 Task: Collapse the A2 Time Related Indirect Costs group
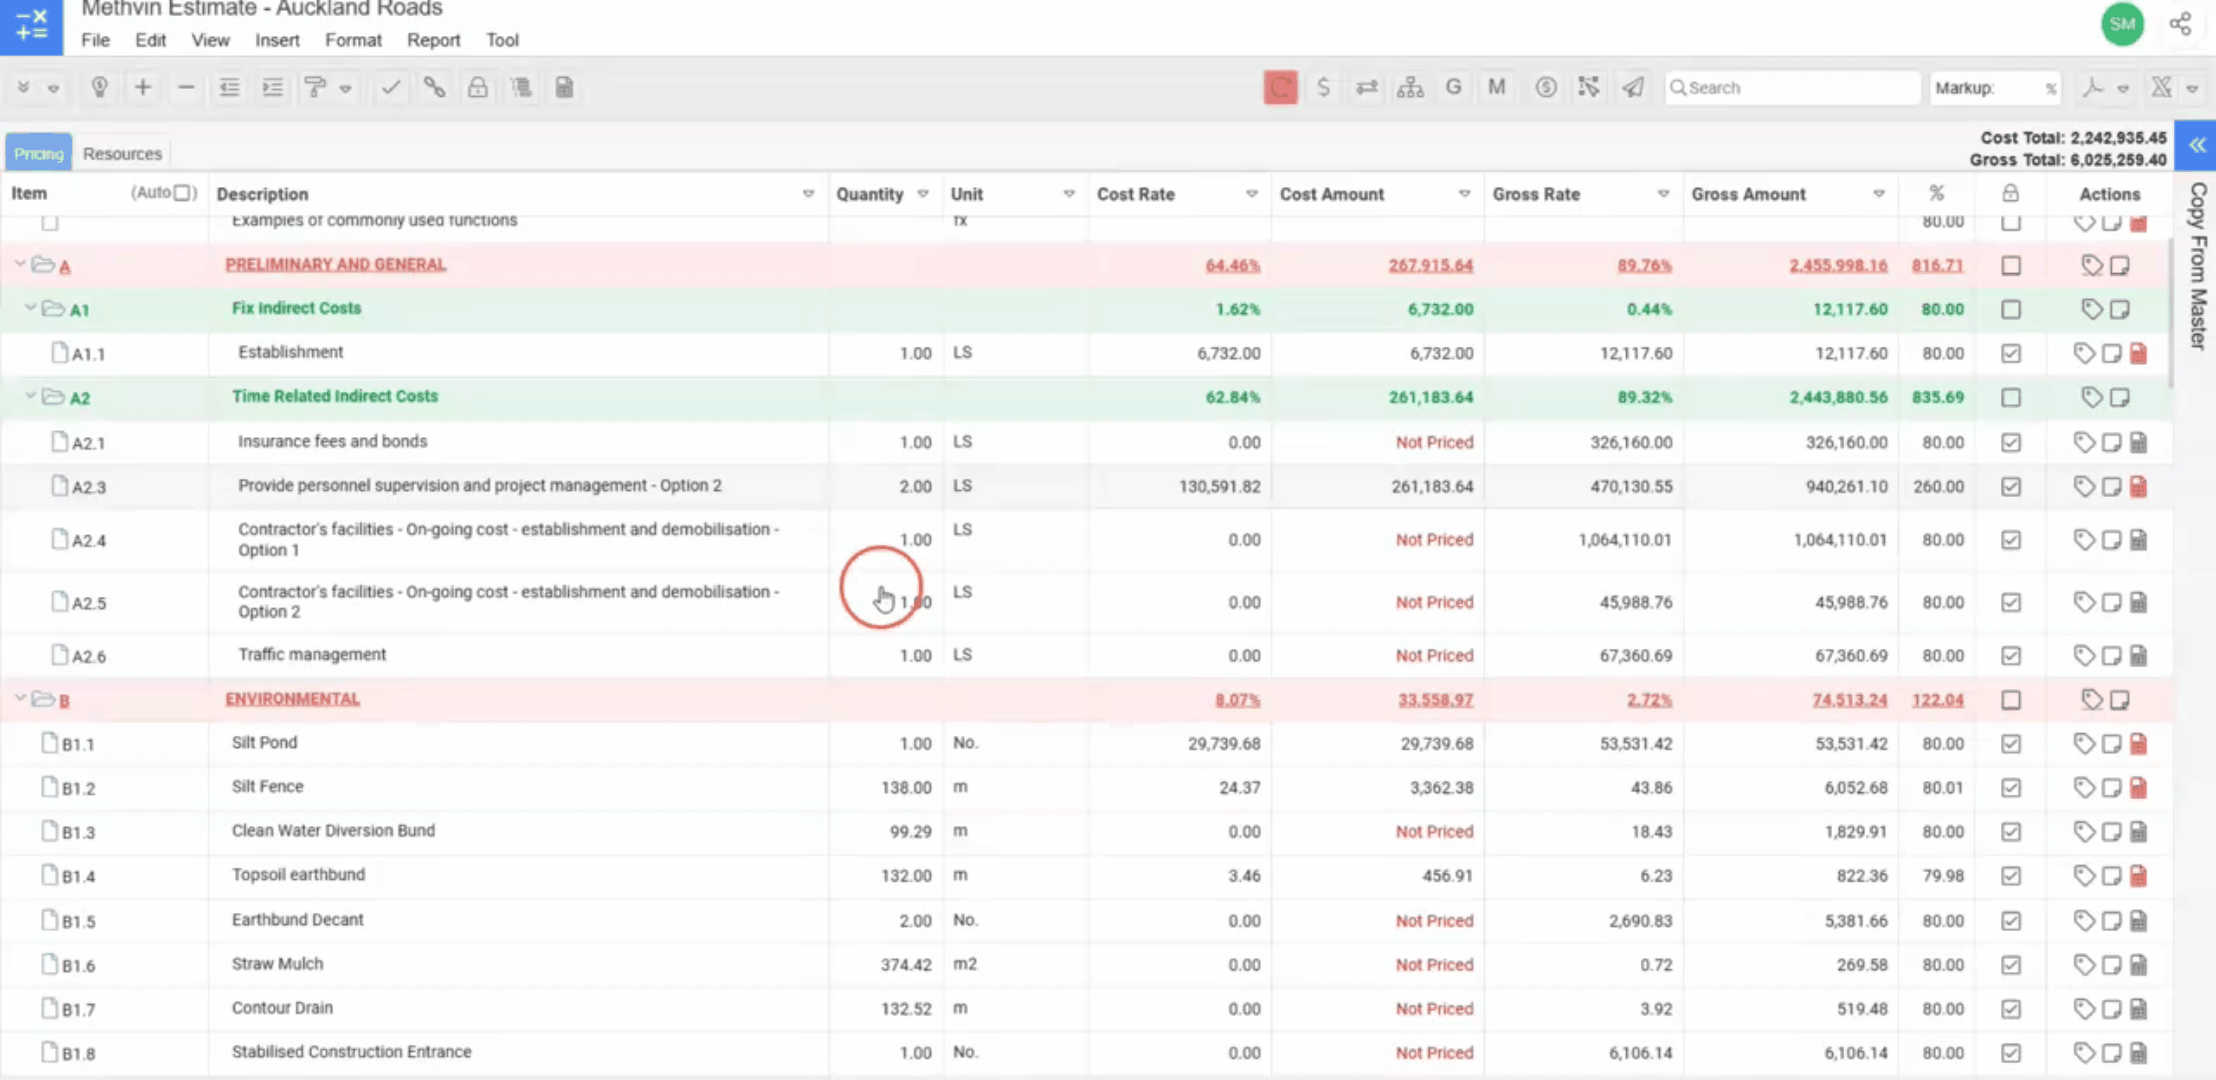click(x=30, y=397)
